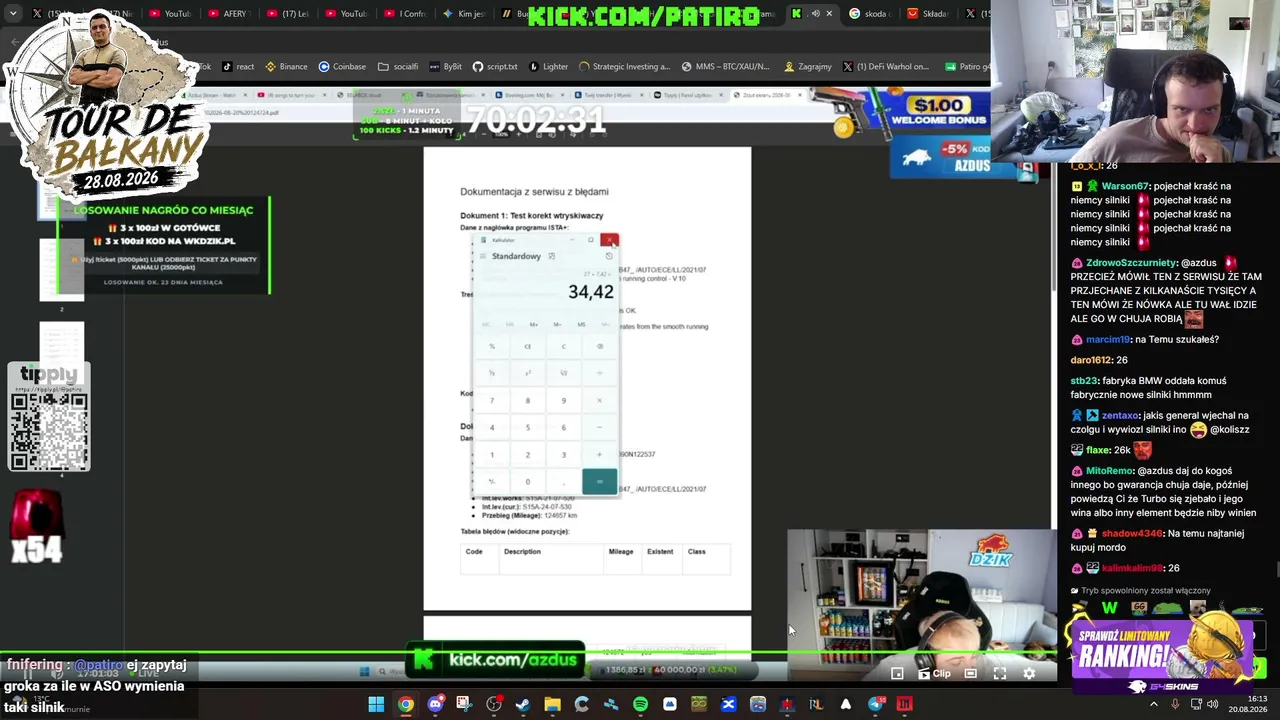
Task: Click the Calculator digit 5 key
Action: pyautogui.click(x=528, y=427)
